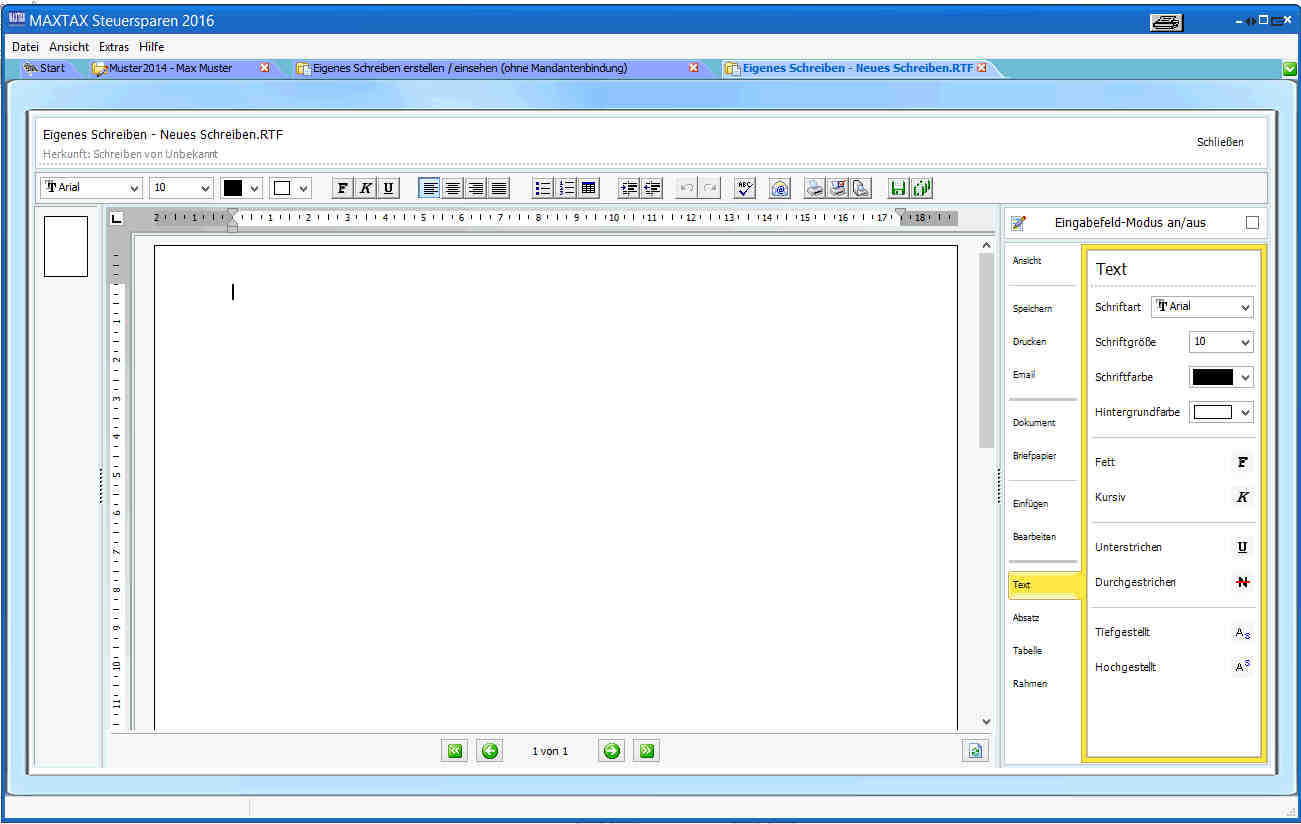1301x824 pixels.
Task: Go to the next page with the green arrow
Action: pos(612,751)
